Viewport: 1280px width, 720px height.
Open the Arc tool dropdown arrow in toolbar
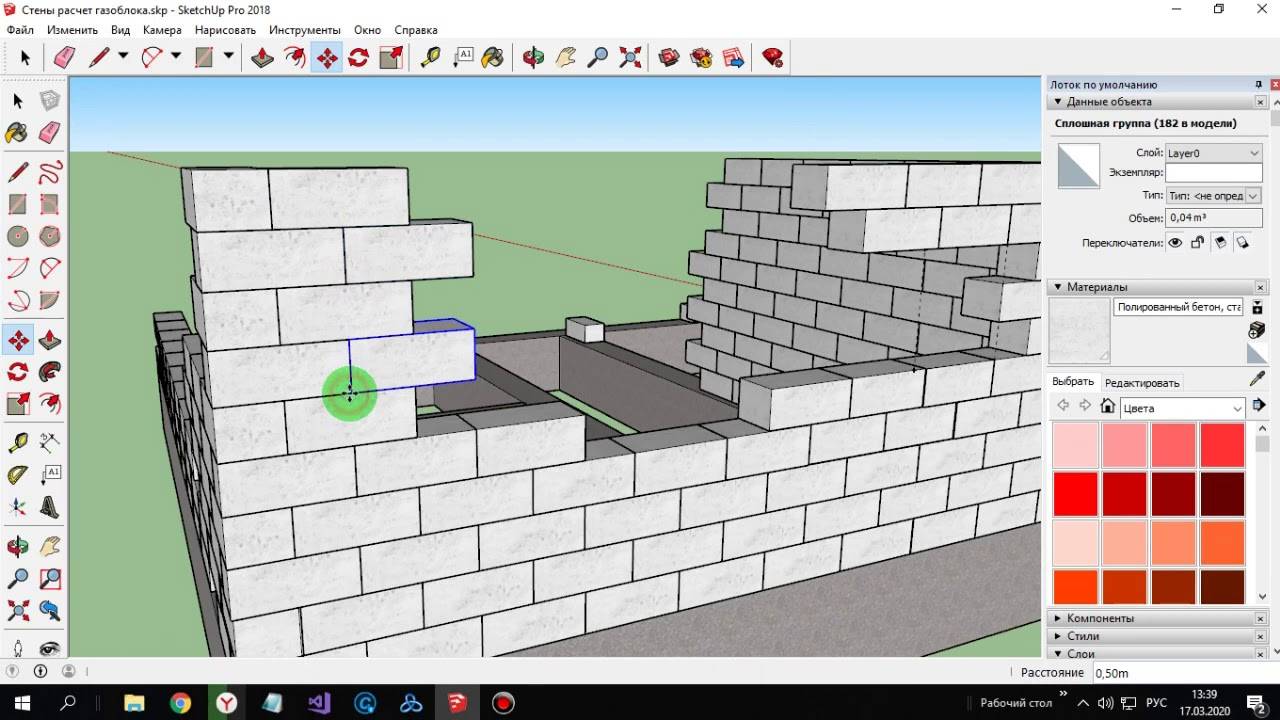coord(176,57)
